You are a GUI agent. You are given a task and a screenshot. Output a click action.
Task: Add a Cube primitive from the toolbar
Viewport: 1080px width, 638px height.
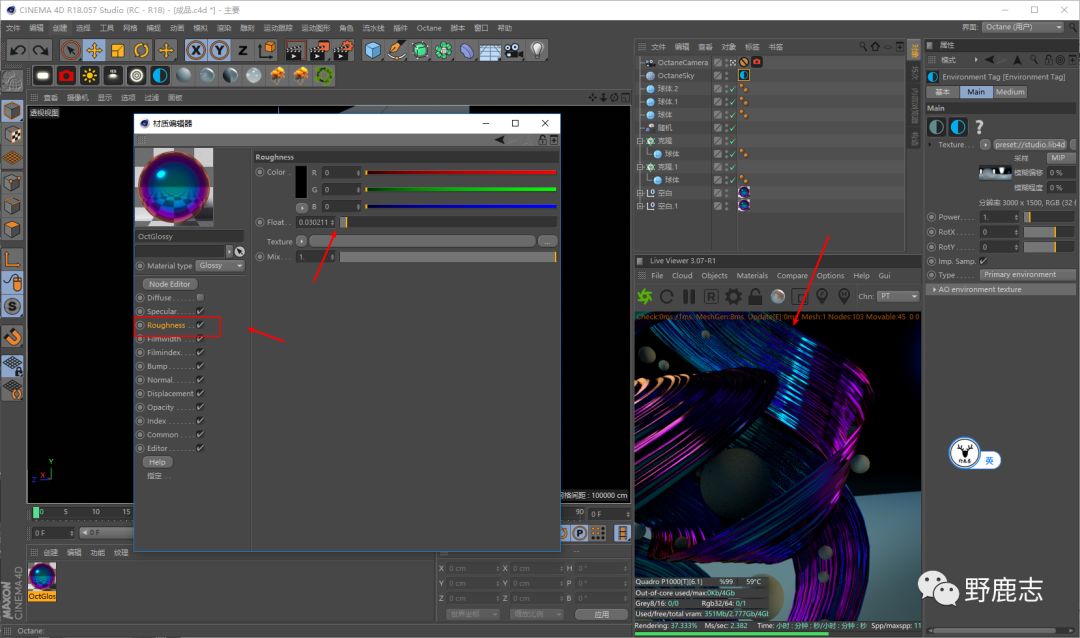(x=373, y=50)
